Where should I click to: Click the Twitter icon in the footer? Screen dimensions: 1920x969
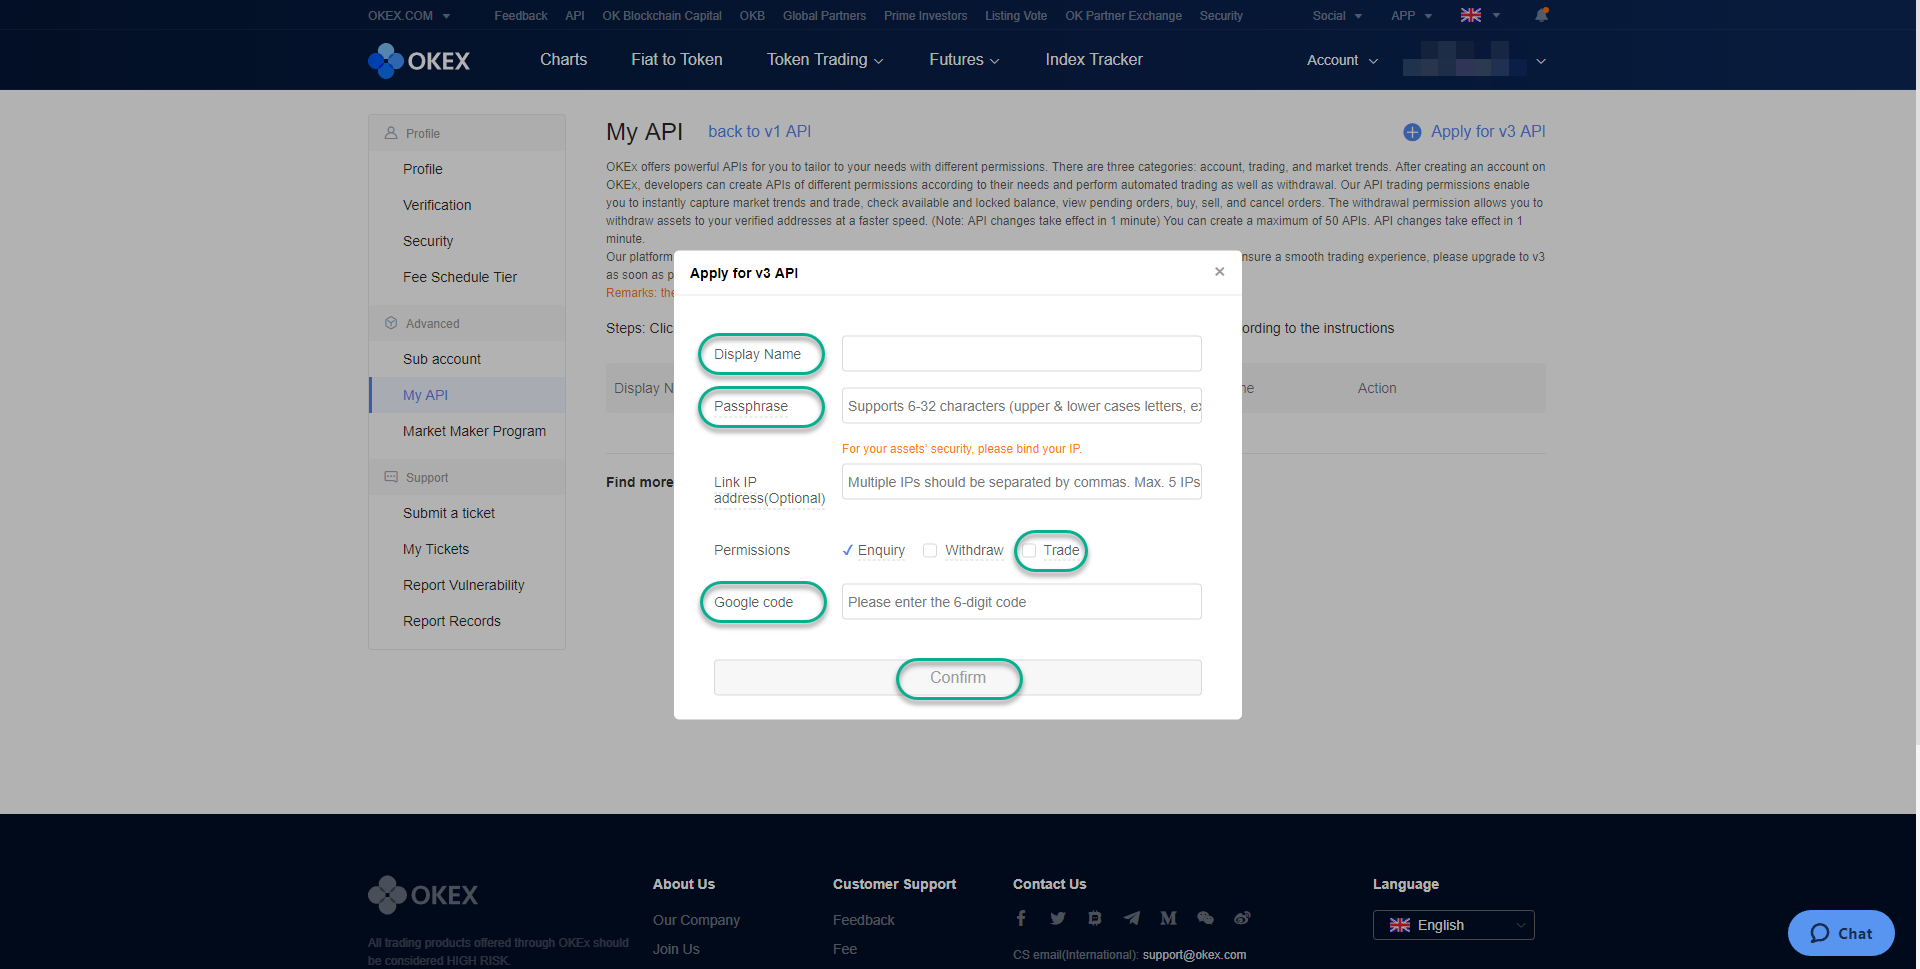pyautogui.click(x=1058, y=917)
